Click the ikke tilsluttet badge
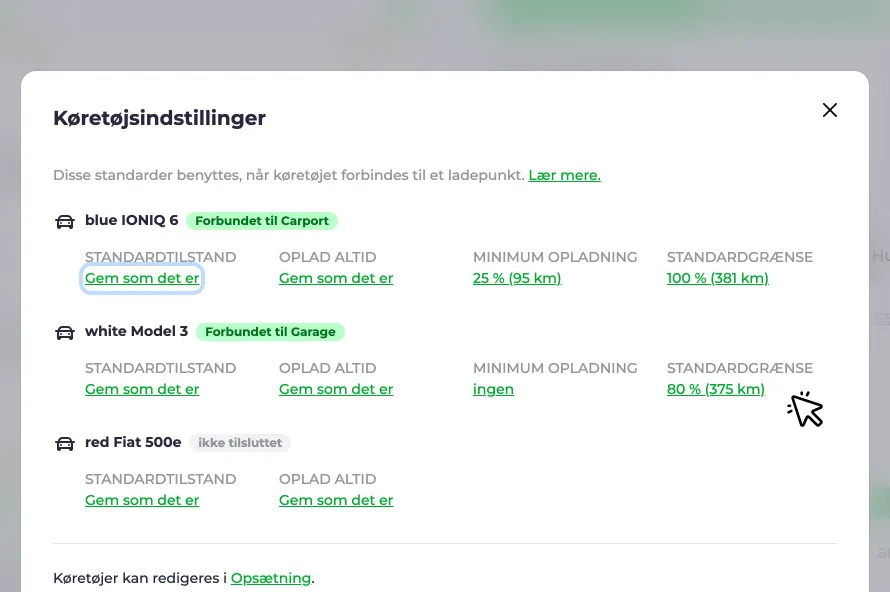This screenshot has height=592, width=890. pos(240,443)
